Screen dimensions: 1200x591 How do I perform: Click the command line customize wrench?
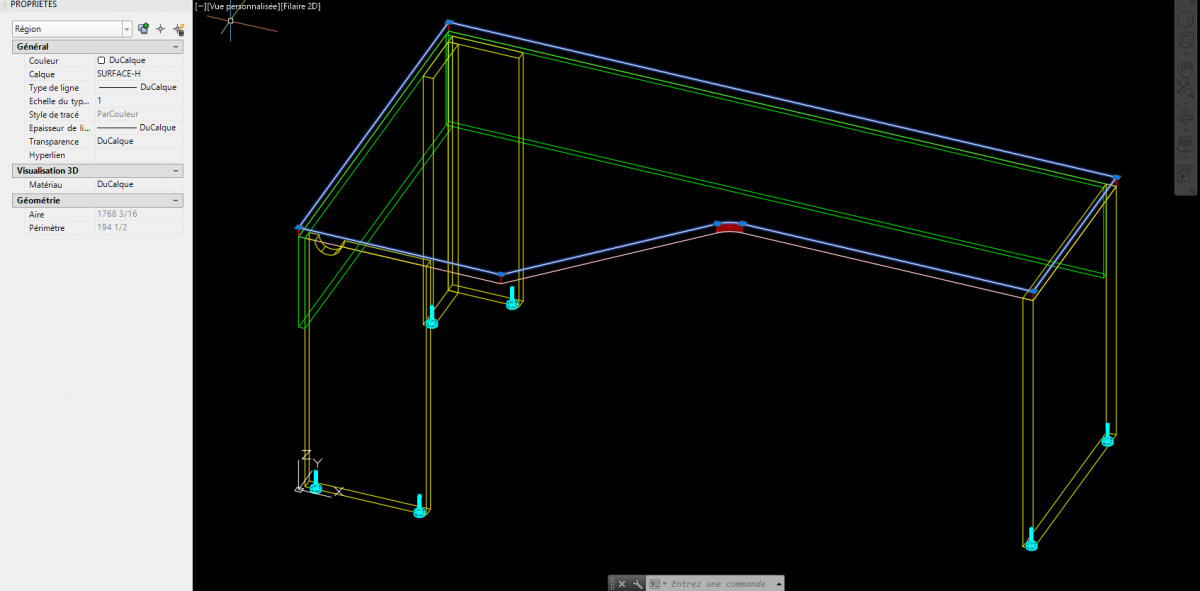click(x=636, y=583)
